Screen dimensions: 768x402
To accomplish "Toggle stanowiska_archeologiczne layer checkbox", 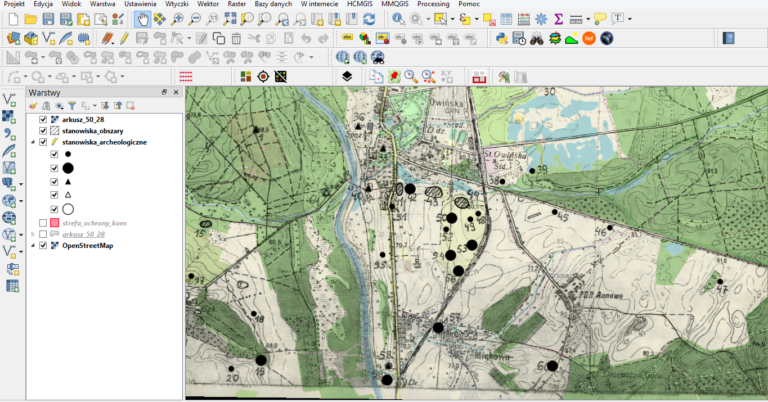I will (x=43, y=142).
